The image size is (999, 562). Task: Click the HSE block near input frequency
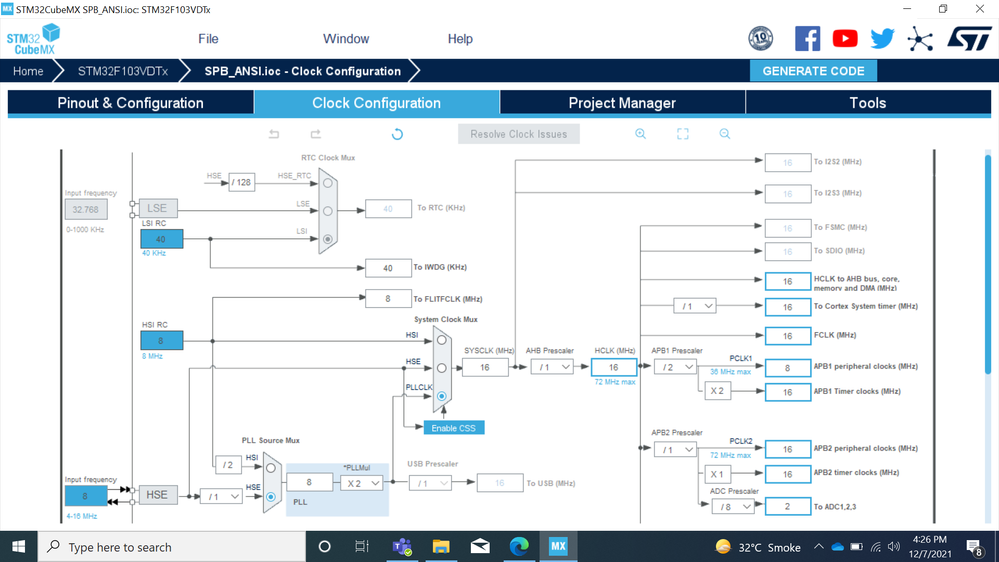[157, 494]
